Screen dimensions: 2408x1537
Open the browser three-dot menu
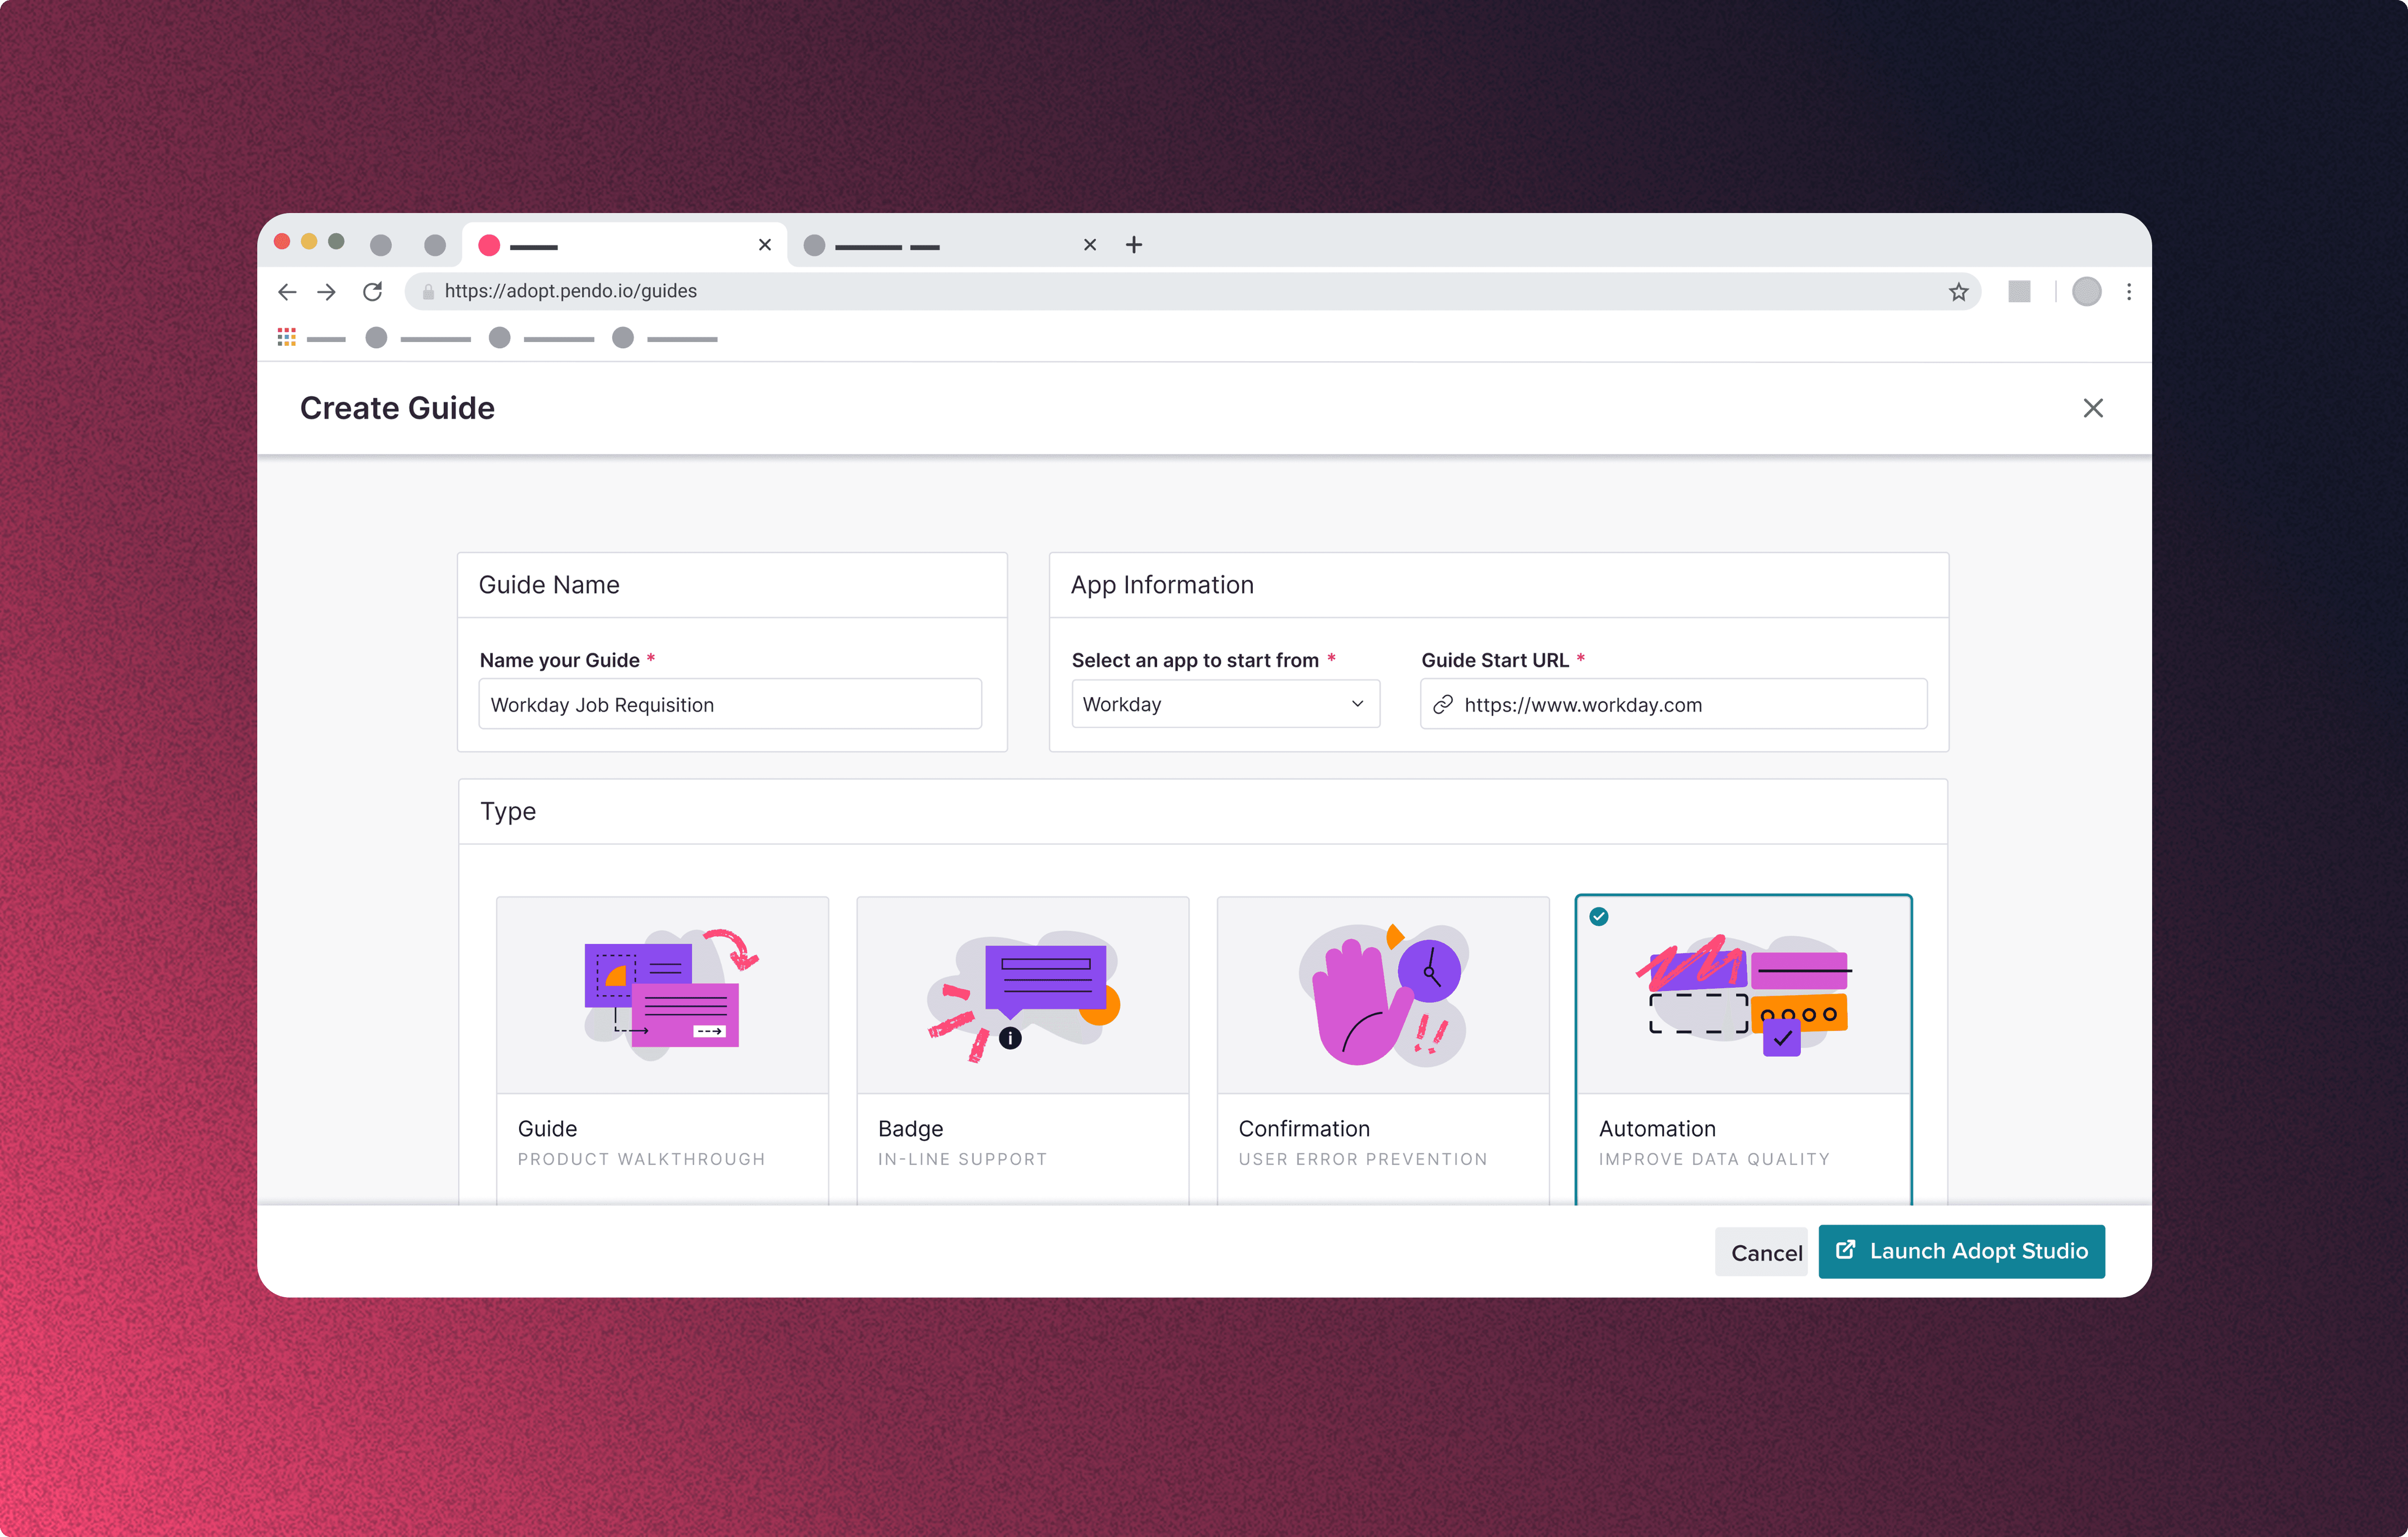coord(2129,291)
